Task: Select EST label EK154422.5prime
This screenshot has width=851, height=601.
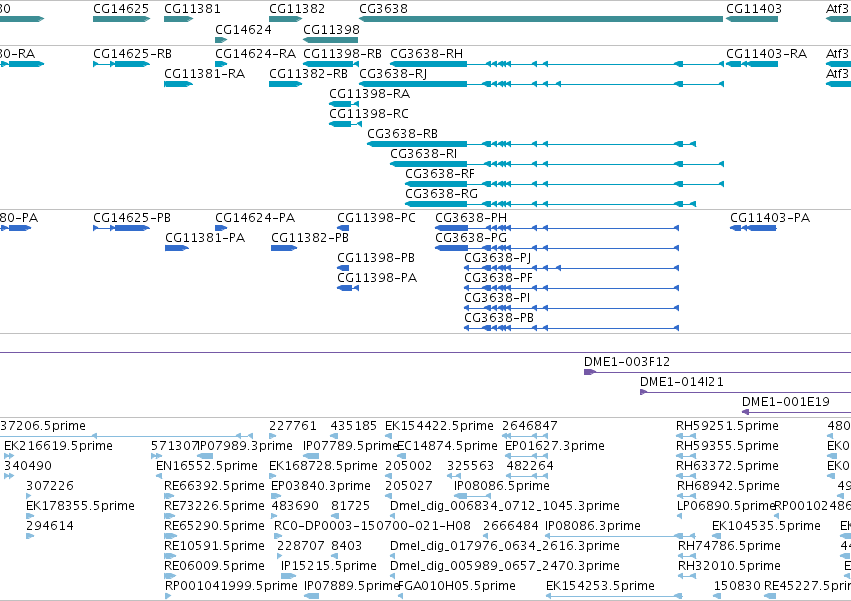Action: [x=439, y=426]
